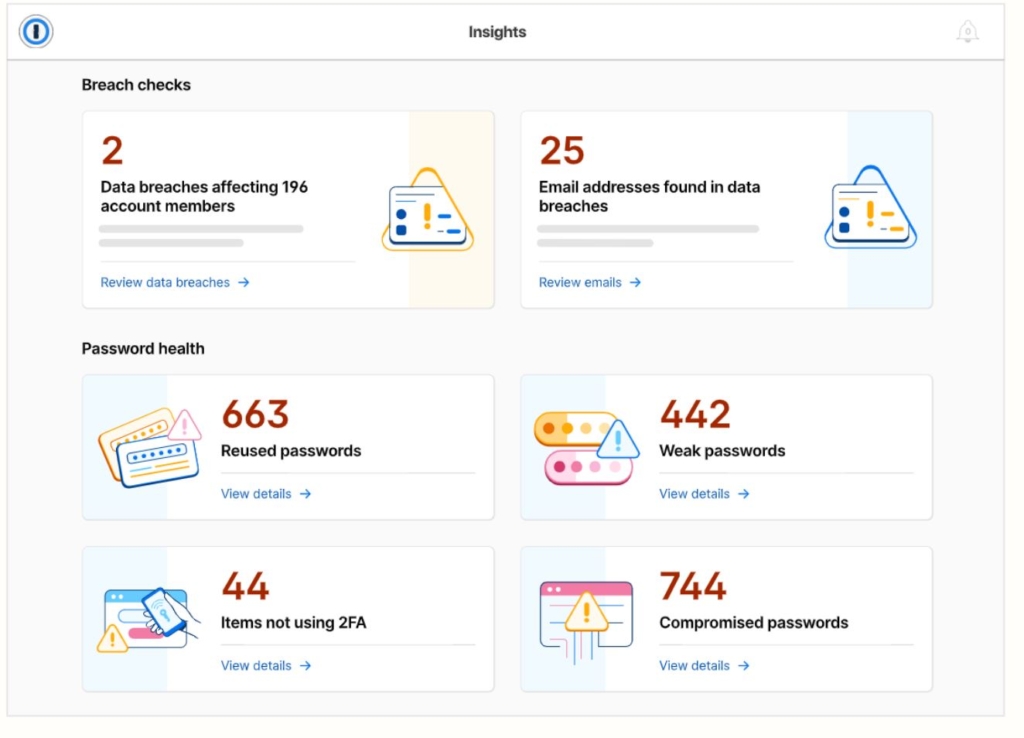
Task: View details for Weak passwords
Action: click(696, 494)
